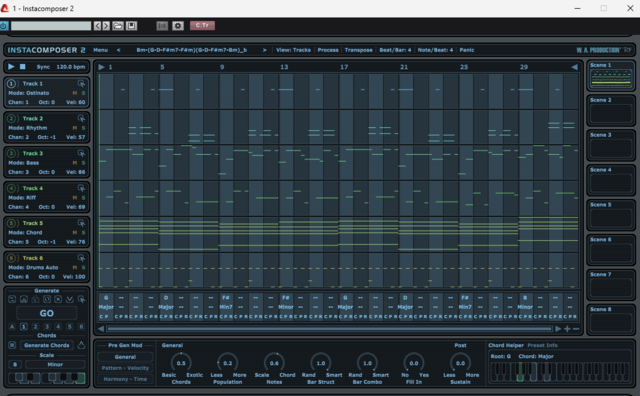Open Track 6 Mode: Drums Auto dropdown
Viewport: 640px width, 396px height.
(33, 267)
